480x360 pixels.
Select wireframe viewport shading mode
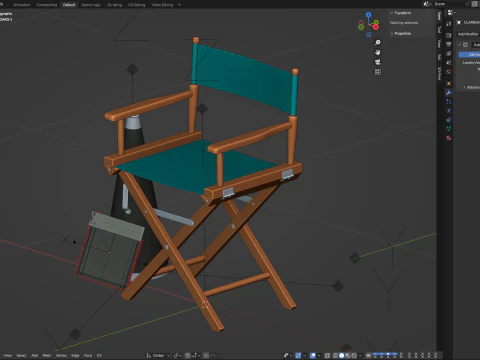point(335,355)
